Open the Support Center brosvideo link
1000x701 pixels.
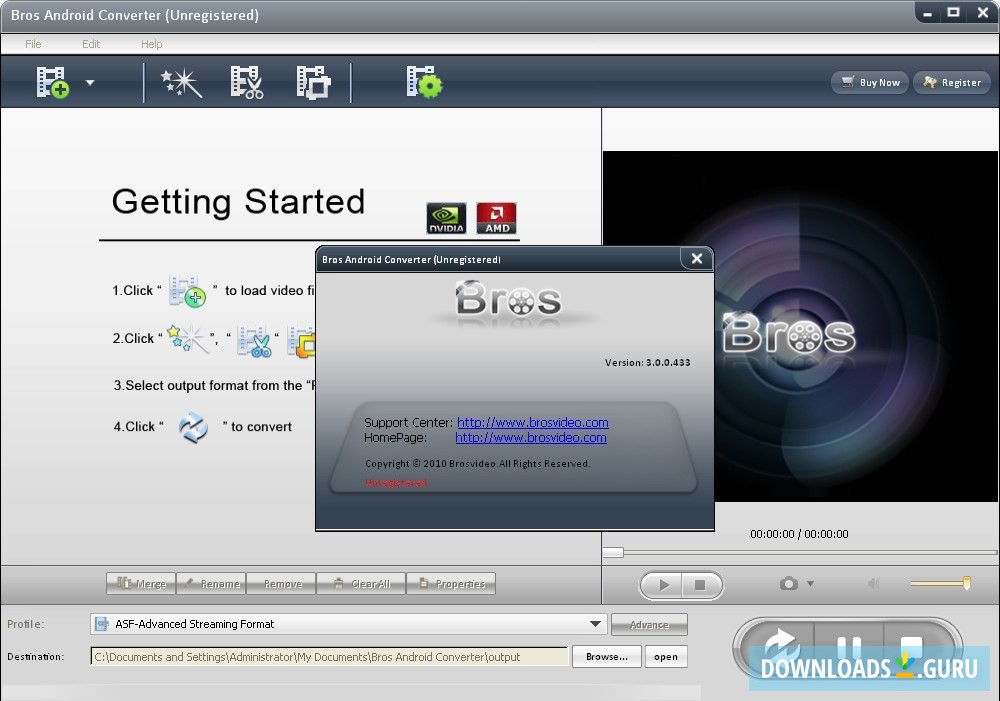click(x=533, y=422)
